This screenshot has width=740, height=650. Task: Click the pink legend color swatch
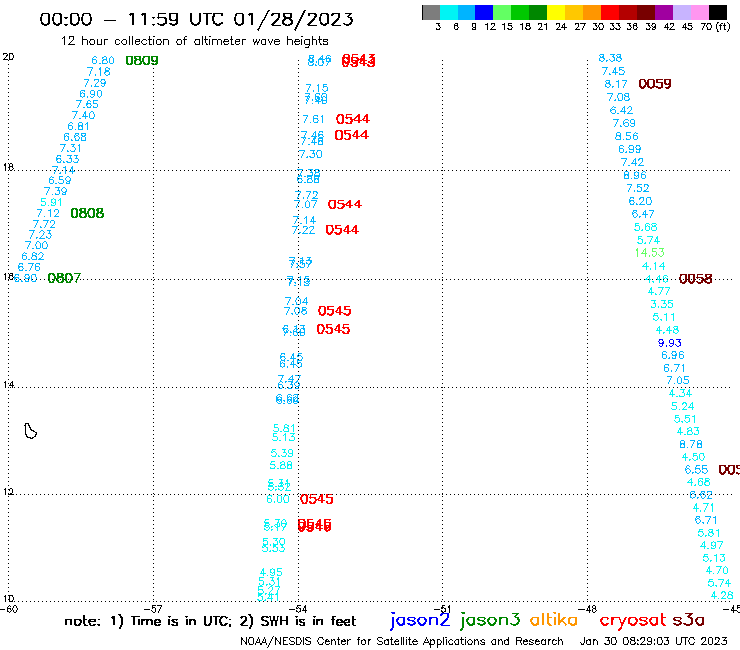point(699,12)
